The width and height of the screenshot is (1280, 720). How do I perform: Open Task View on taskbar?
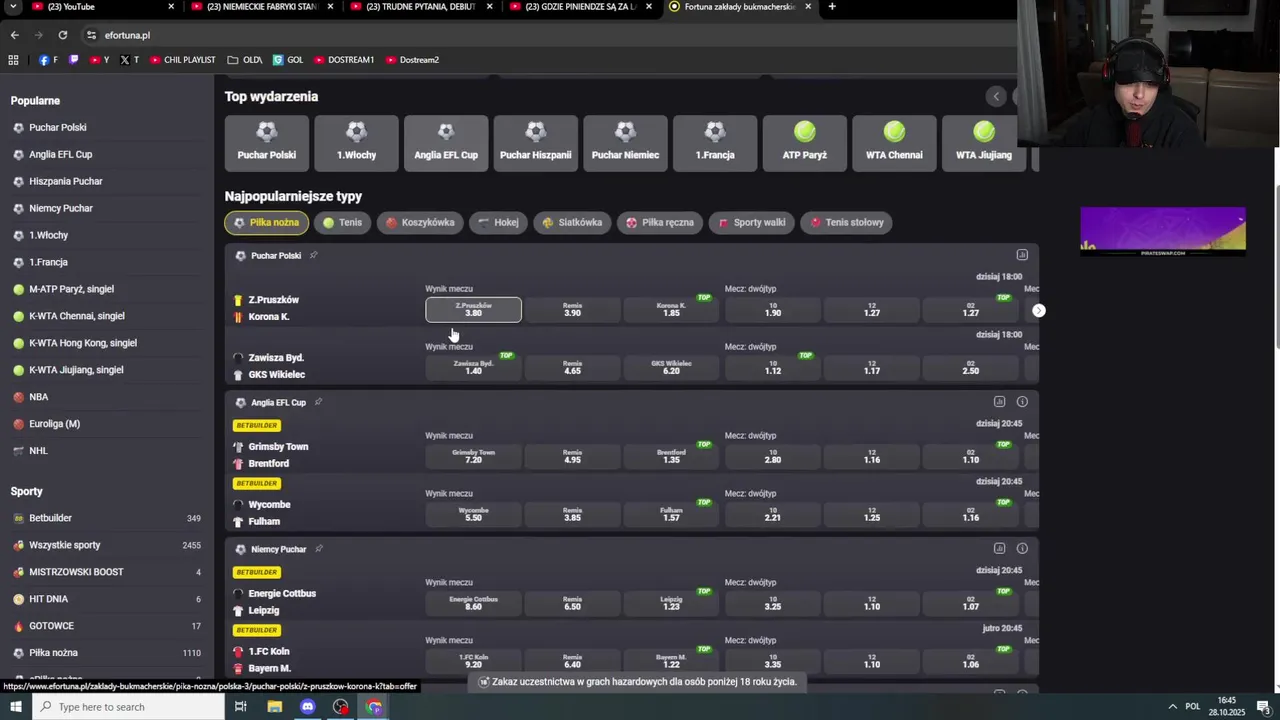pyautogui.click(x=241, y=707)
